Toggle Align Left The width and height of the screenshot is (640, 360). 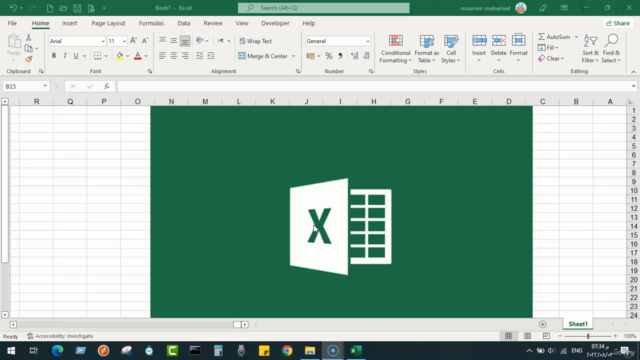[x=162, y=56]
